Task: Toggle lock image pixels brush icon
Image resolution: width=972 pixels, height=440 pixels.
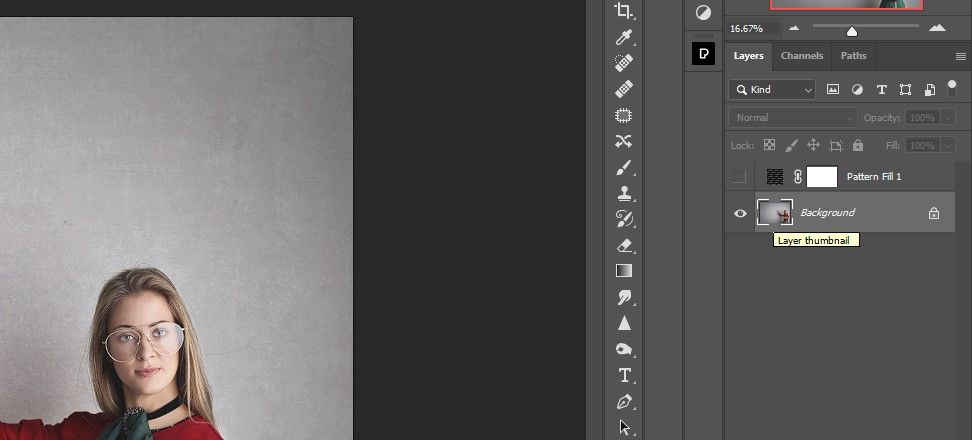Action: (x=792, y=145)
